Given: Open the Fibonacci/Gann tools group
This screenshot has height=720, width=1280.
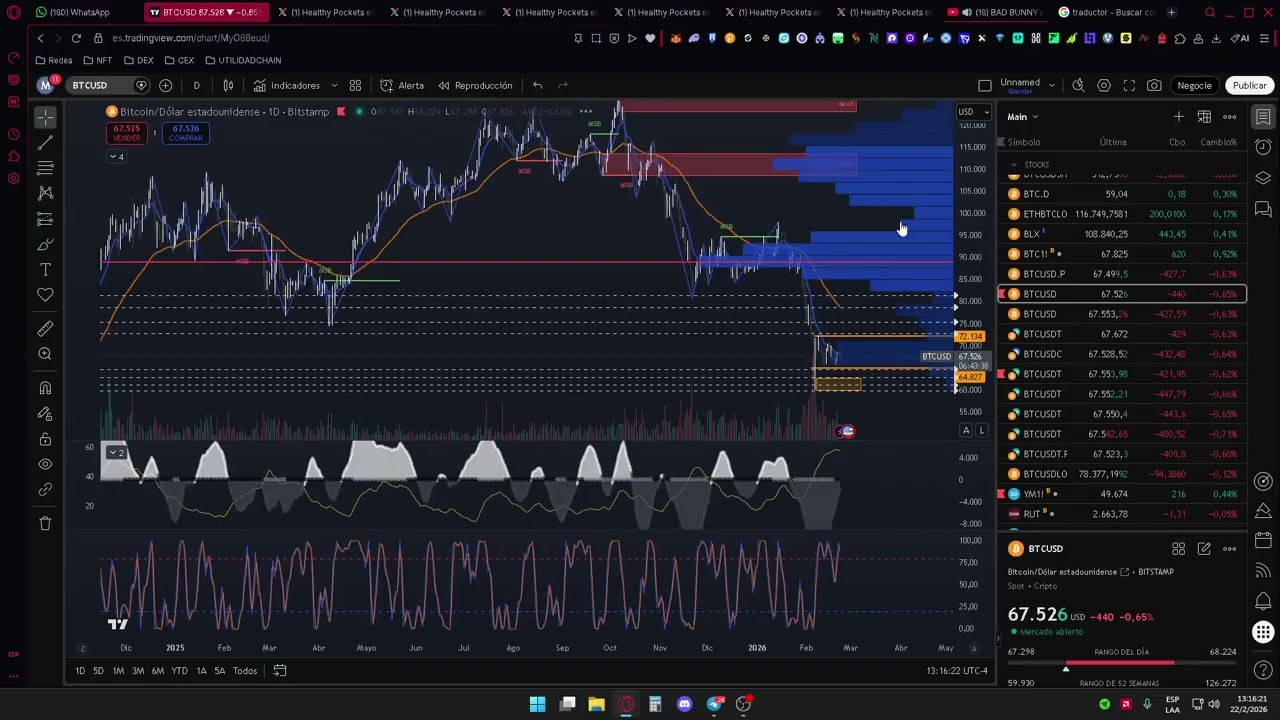Looking at the screenshot, I should 45,168.
